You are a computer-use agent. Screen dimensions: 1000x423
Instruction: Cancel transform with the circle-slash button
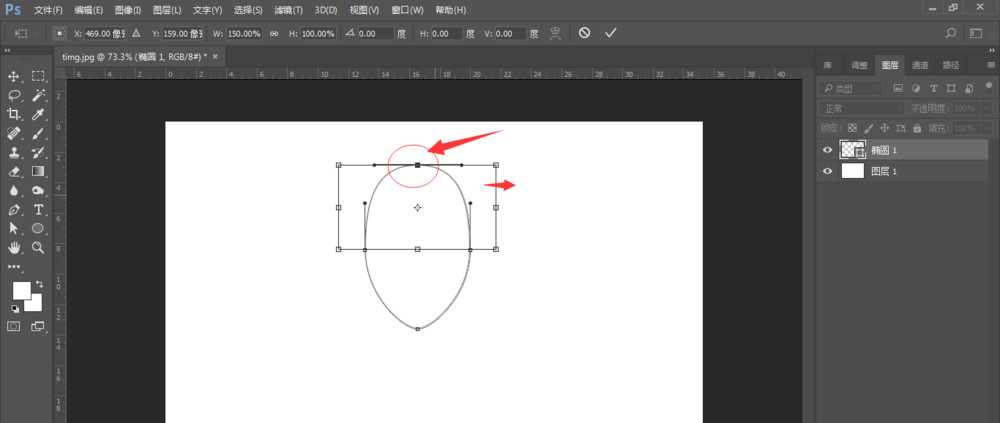[x=584, y=33]
